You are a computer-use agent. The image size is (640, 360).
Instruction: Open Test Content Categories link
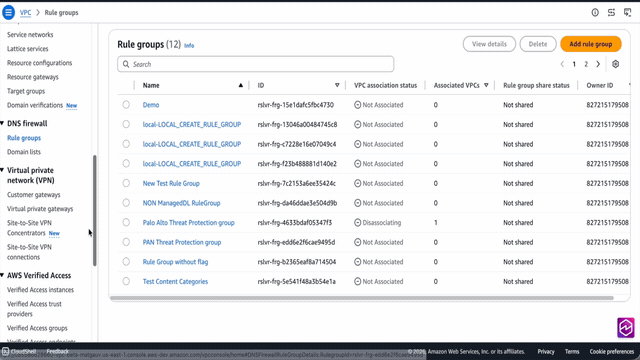point(175,281)
